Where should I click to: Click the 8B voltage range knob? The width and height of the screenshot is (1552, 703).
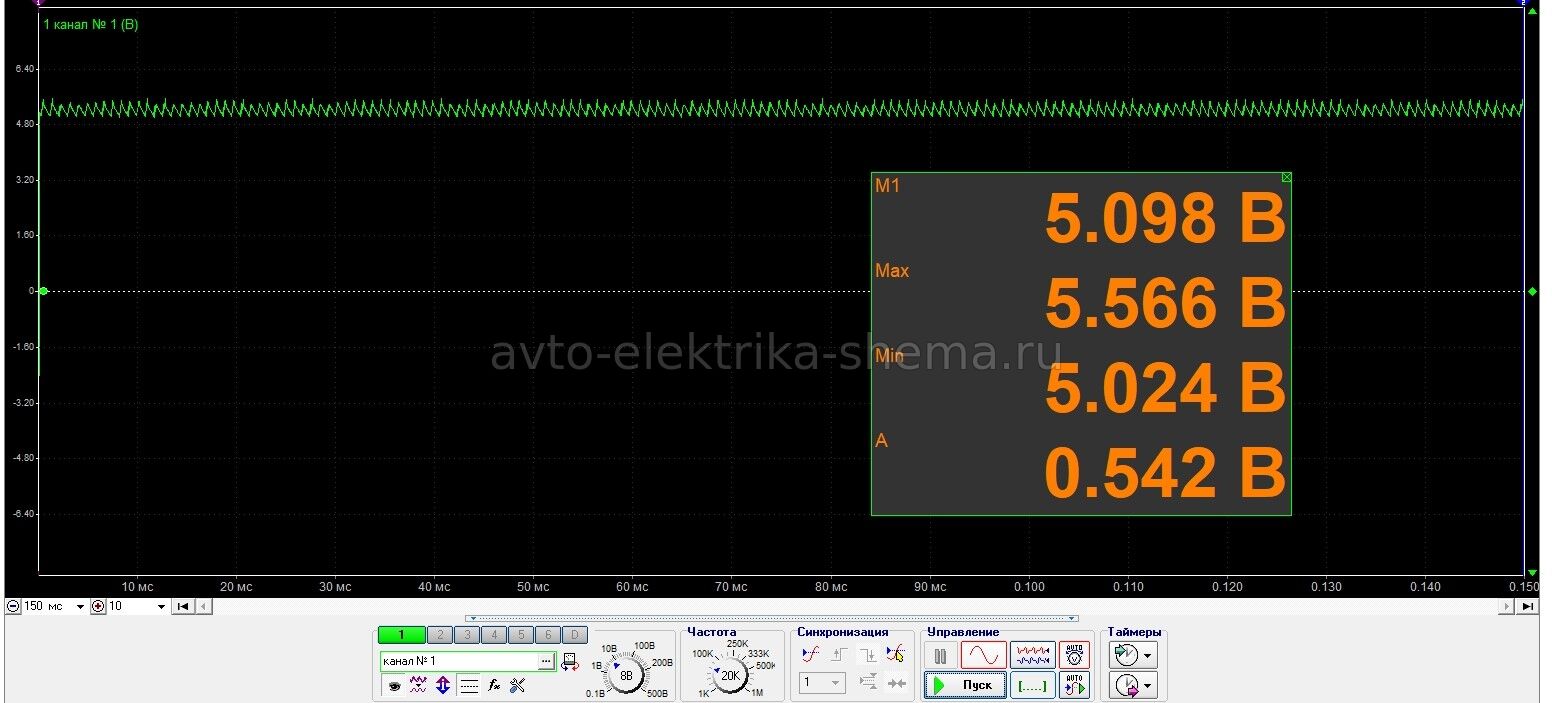[x=627, y=675]
